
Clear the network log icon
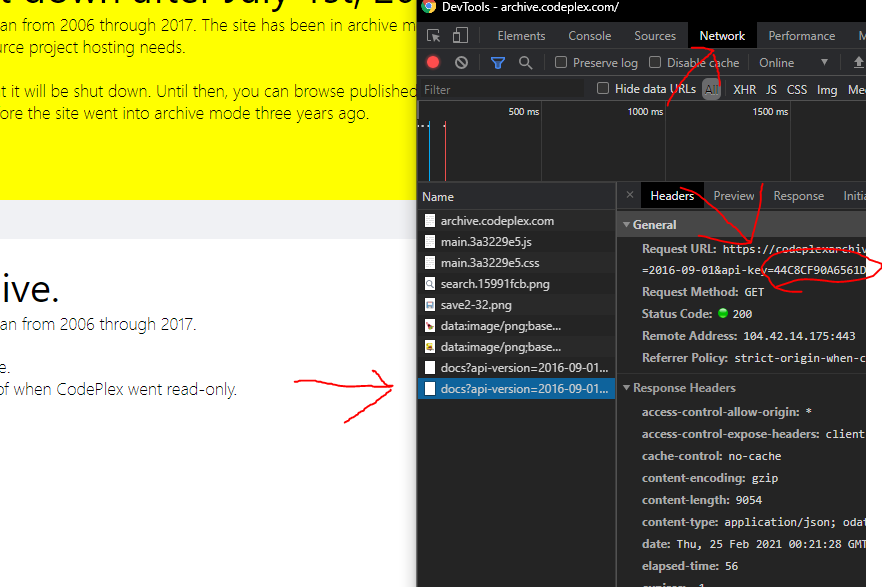pos(461,62)
